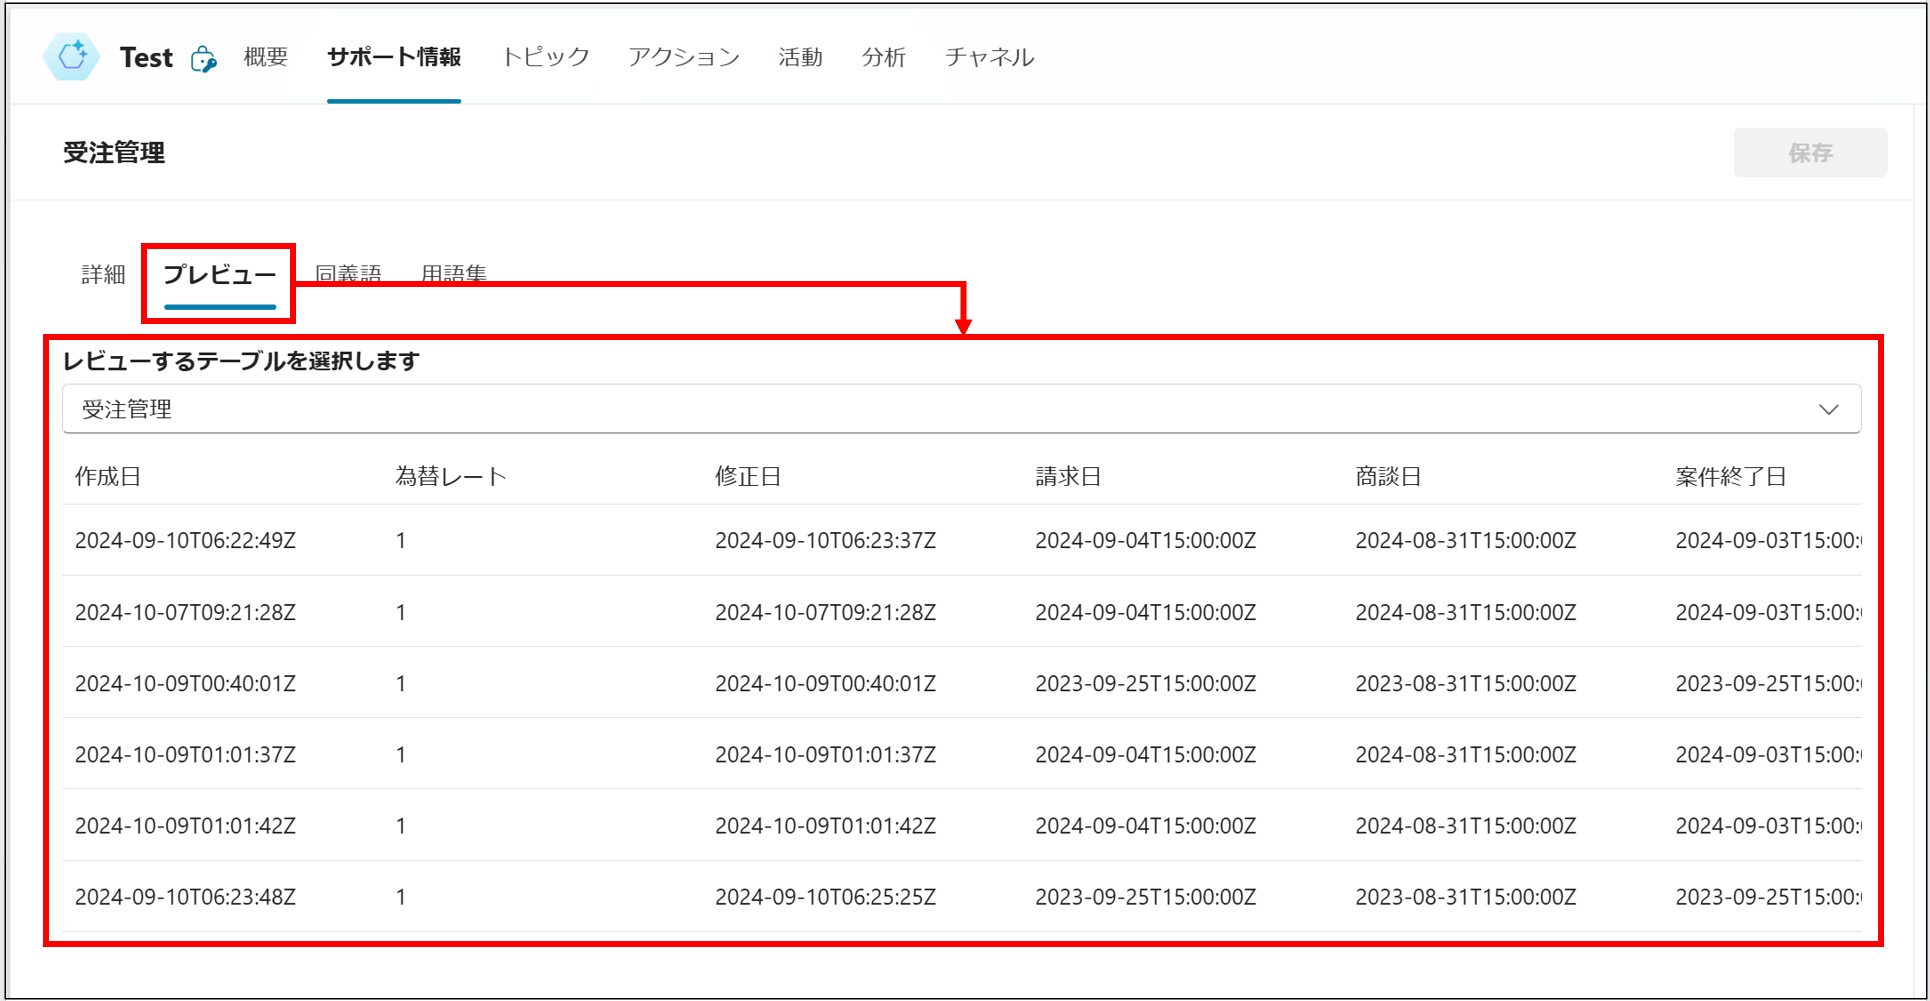Switch to the サポート情報 tab
1930x1001 pixels.
pos(392,57)
